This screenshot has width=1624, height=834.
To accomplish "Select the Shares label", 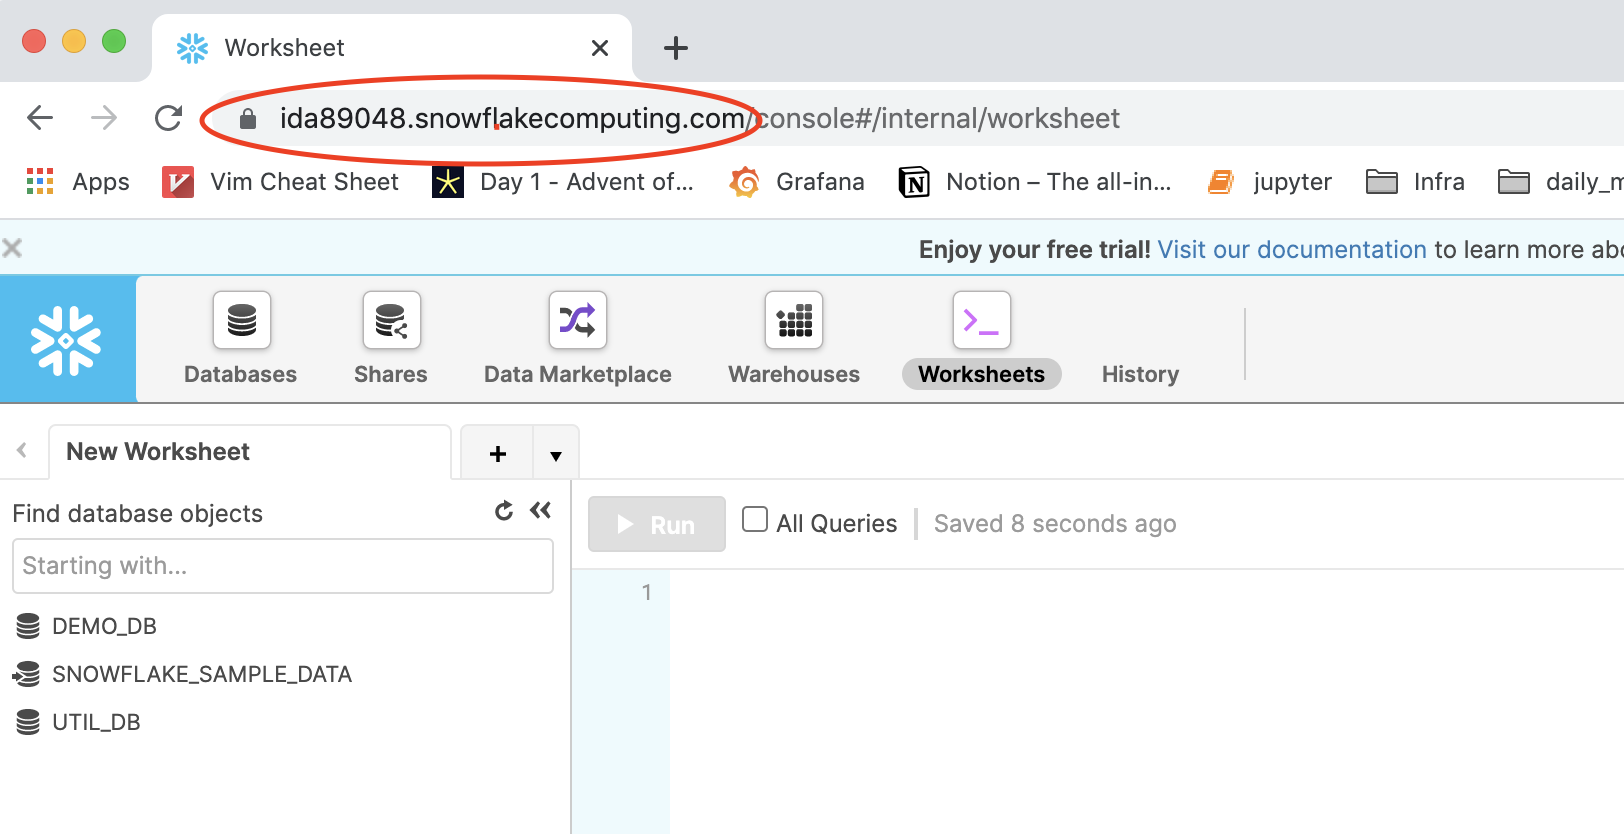I will [391, 374].
